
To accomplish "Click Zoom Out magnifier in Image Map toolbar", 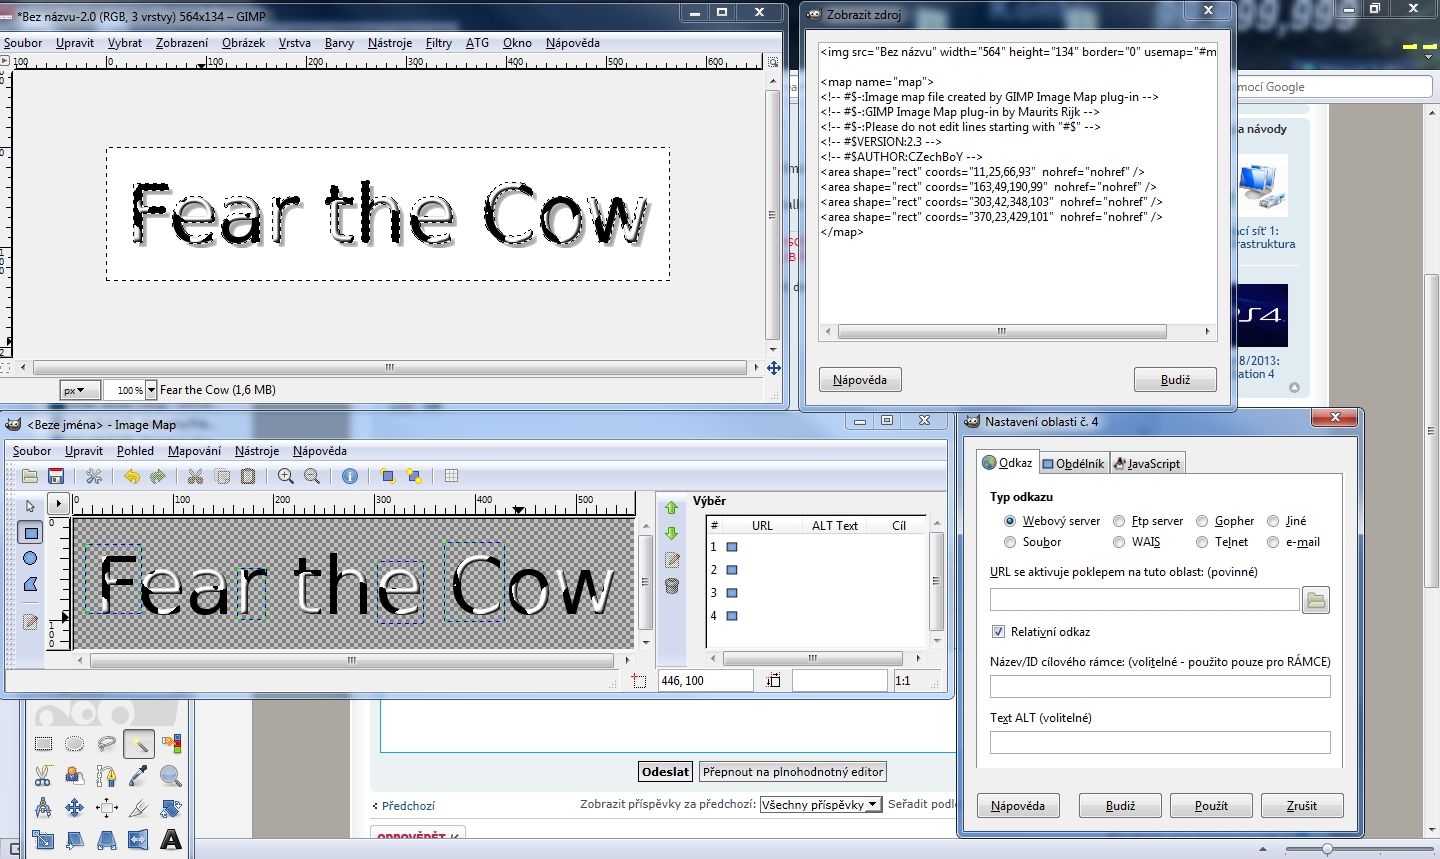I will pyautogui.click(x=312, y=476).
